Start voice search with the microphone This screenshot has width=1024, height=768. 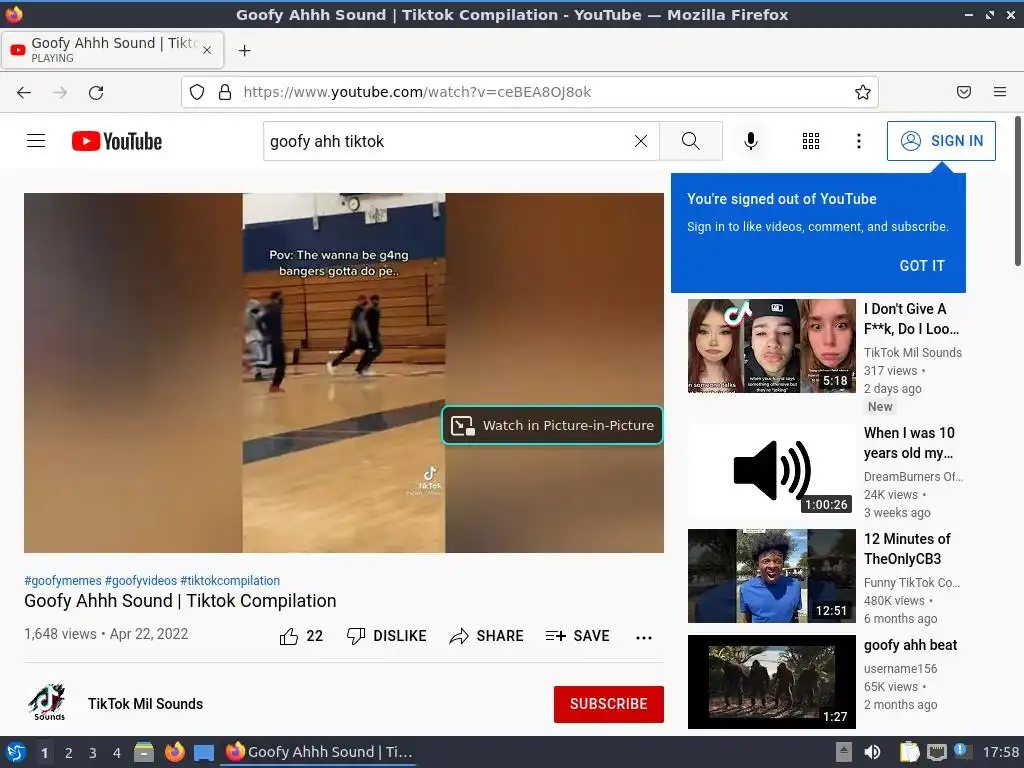tap(751, 141)
